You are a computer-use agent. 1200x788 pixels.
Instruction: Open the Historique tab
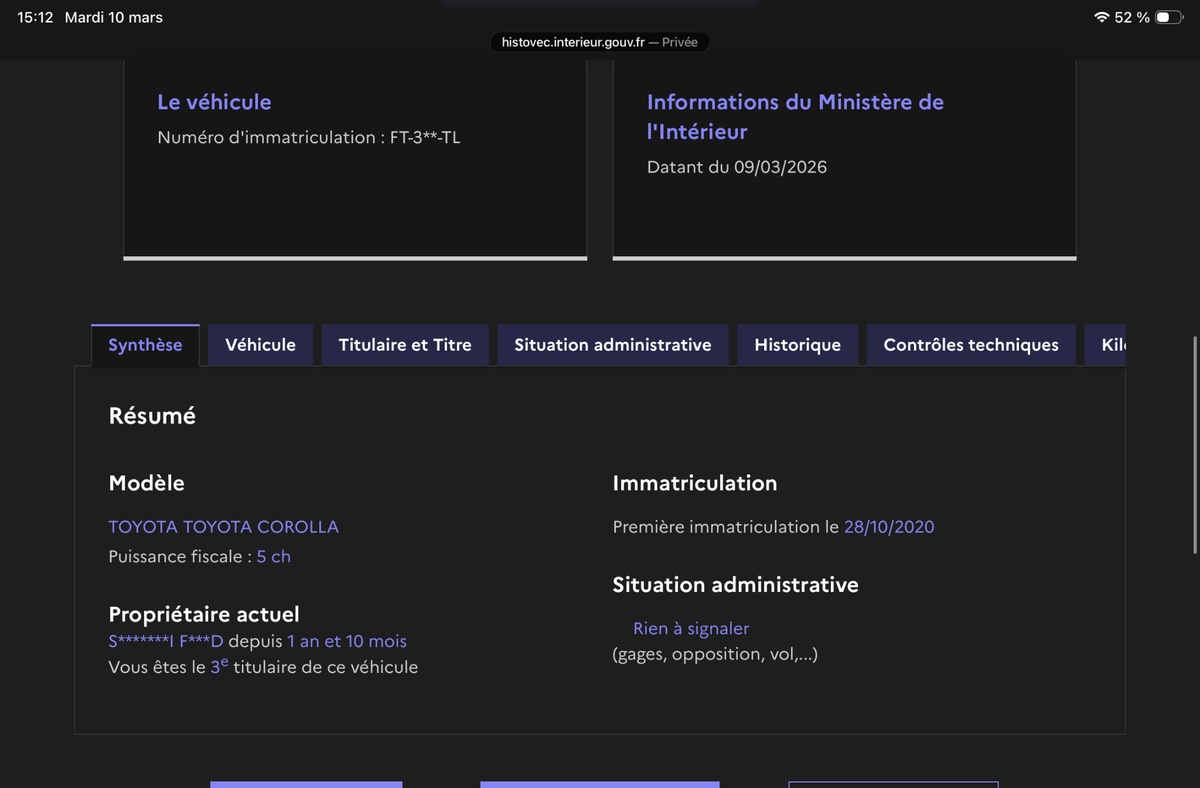(797, 345)
